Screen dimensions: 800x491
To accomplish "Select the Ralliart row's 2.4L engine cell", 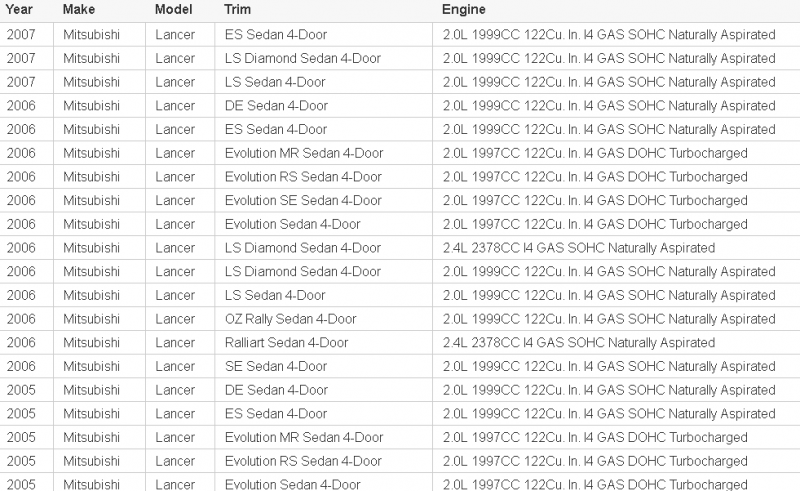I will point(579,343).
